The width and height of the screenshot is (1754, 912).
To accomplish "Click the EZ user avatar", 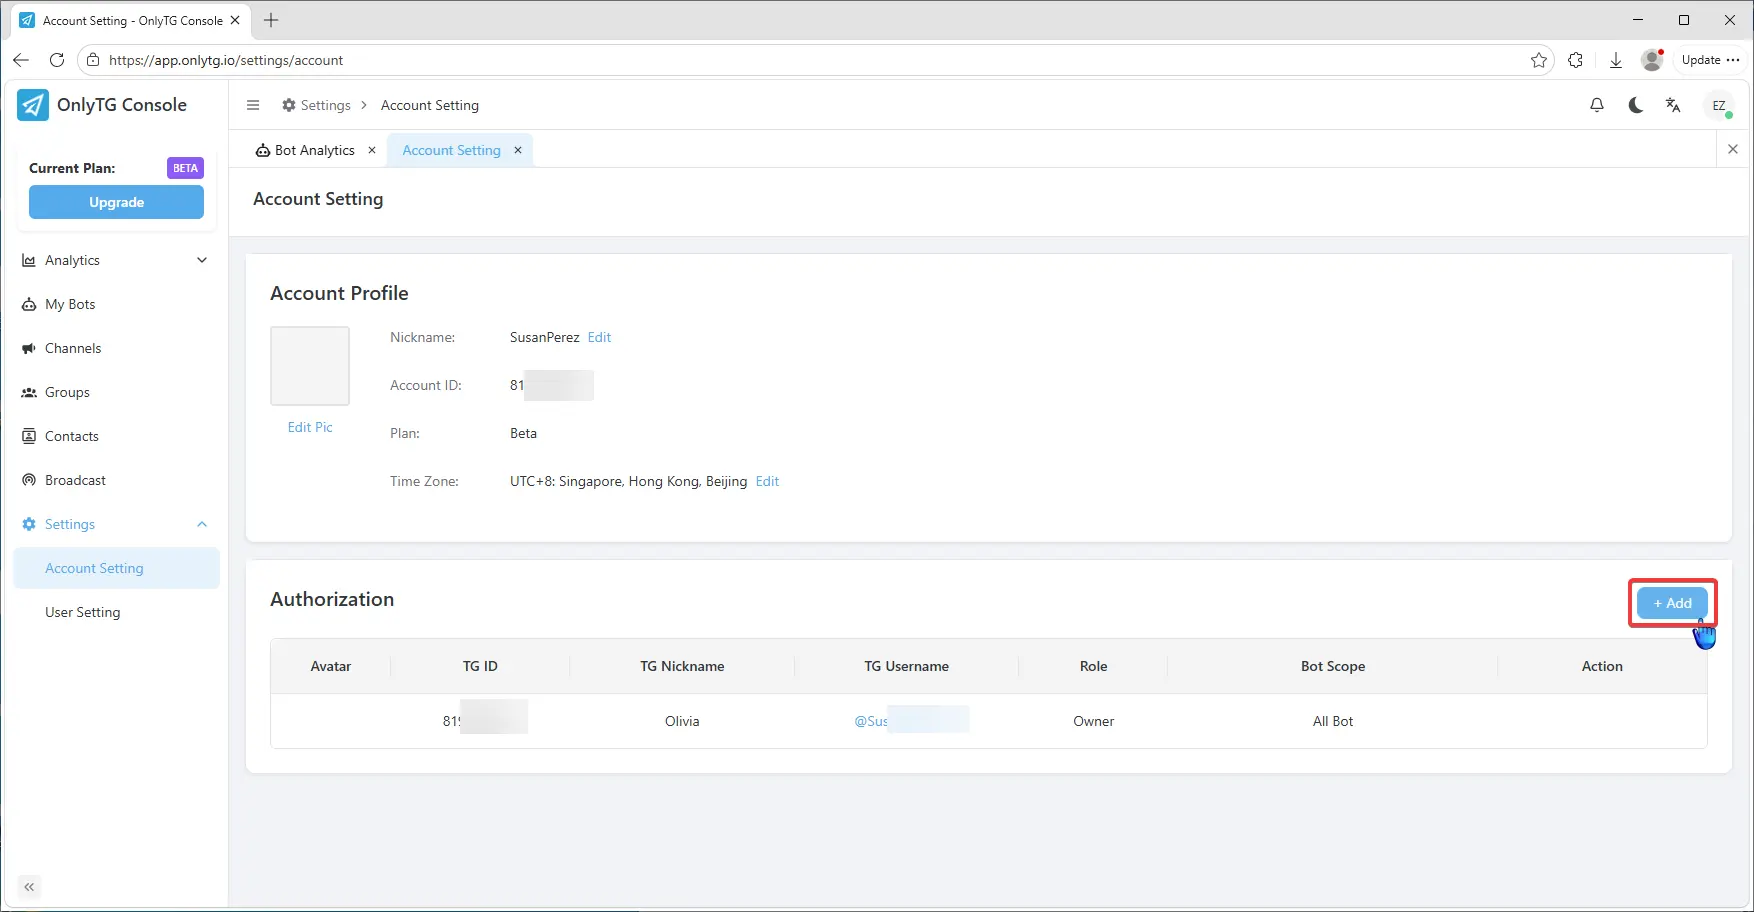I will (1719, 106).
